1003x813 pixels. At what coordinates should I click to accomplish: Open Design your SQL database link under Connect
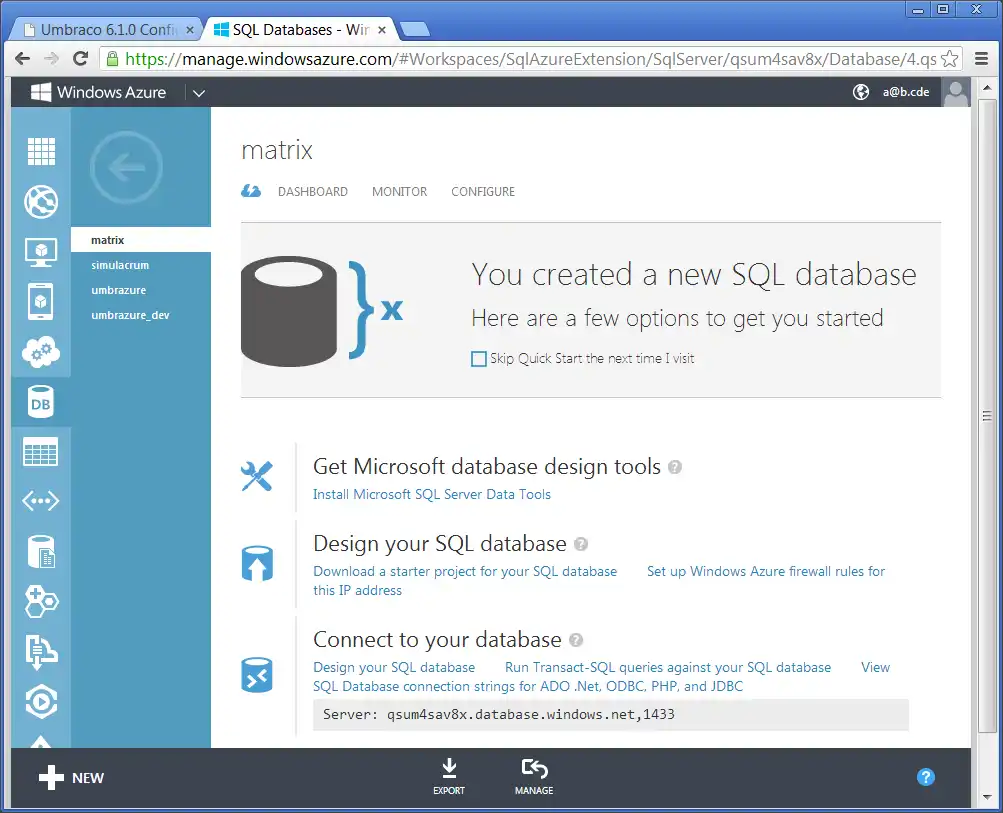point(394,667)
